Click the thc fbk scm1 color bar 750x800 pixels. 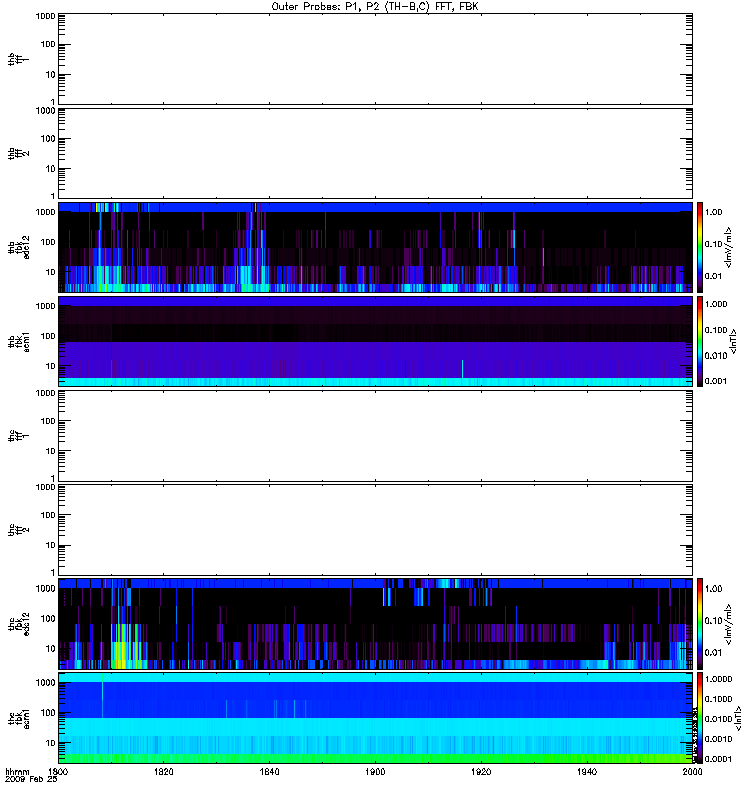700,718
